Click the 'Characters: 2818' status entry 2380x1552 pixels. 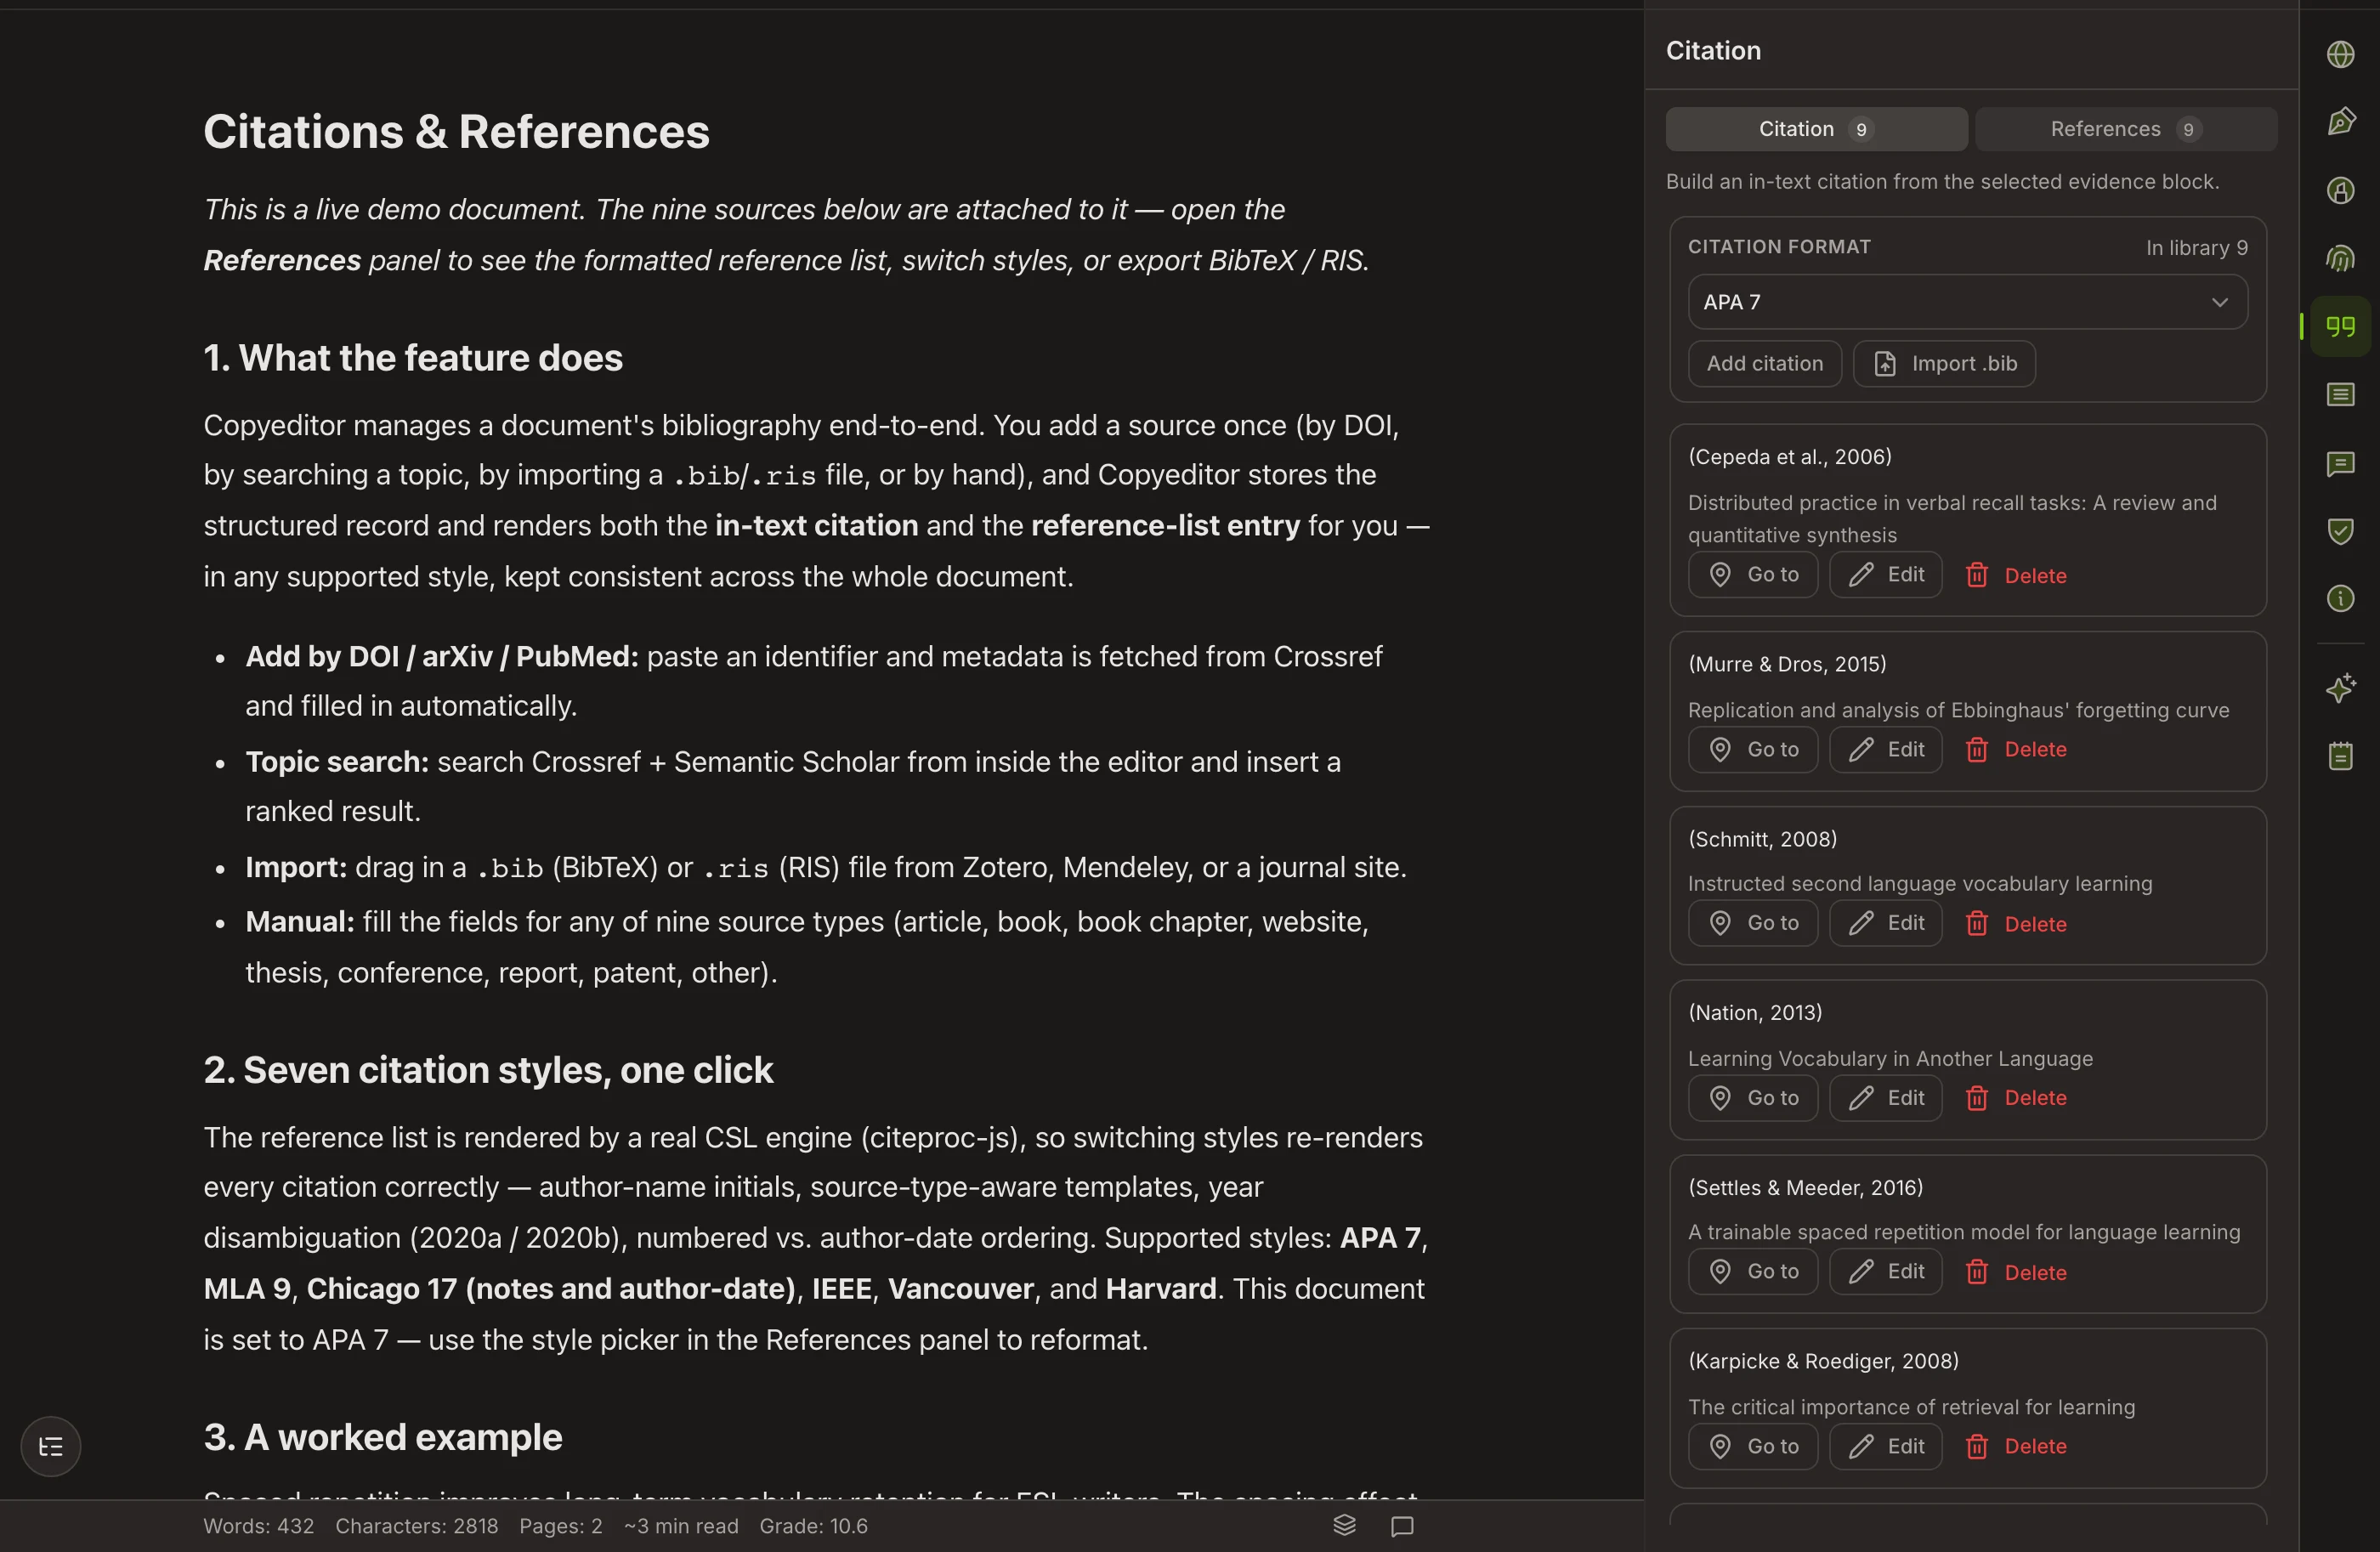pyautogui.click(x=416, y=1526)
